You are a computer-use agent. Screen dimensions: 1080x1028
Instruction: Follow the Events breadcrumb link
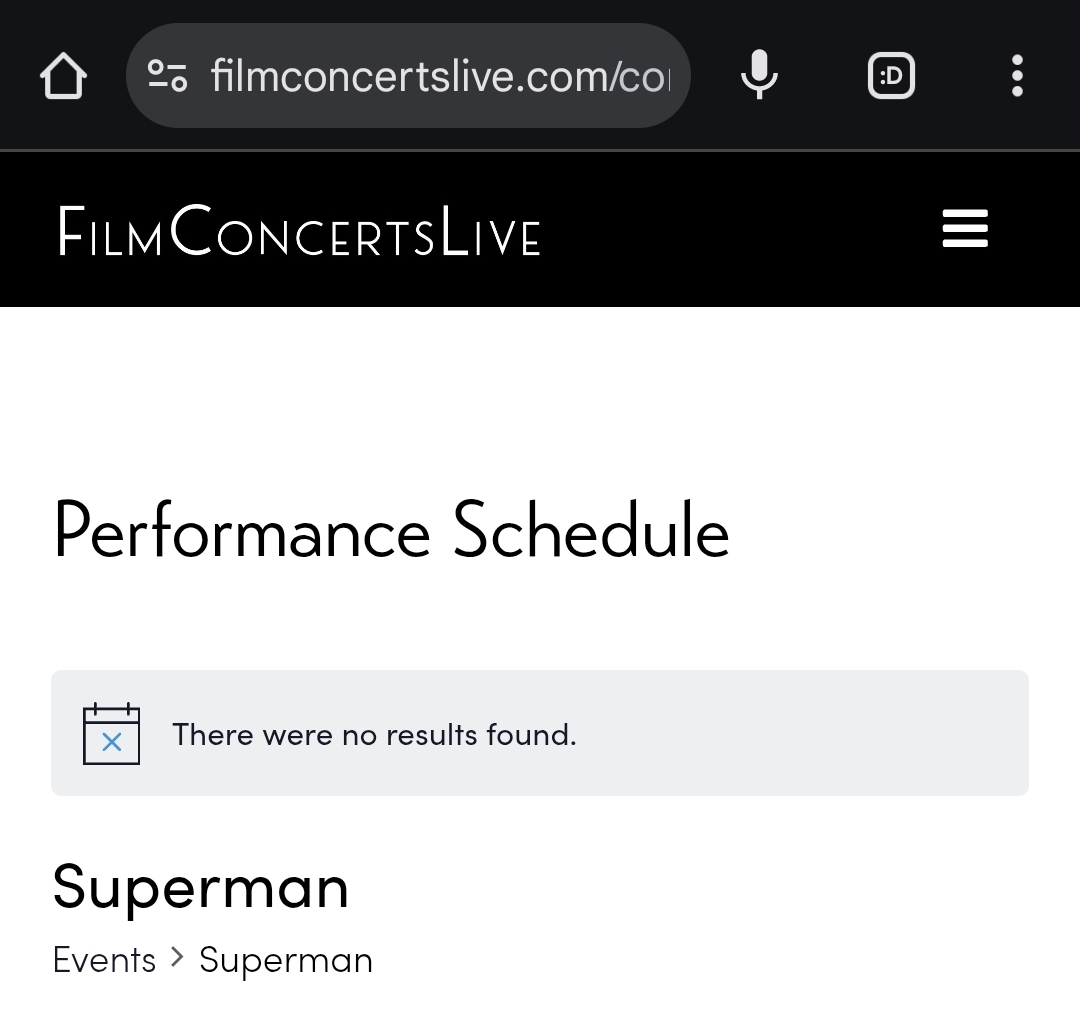coord(105,960)
